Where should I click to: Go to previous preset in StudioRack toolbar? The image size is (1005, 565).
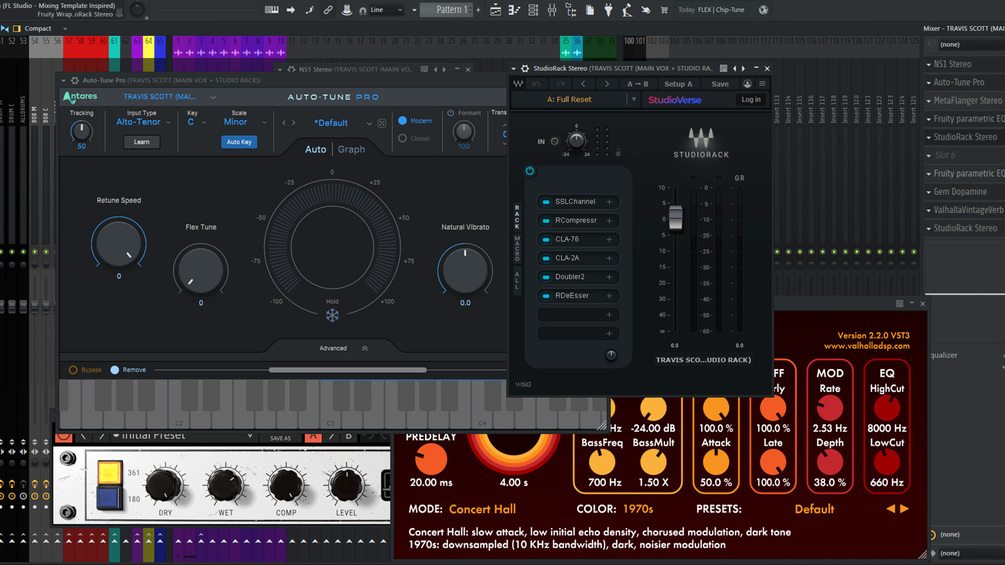tap(583, 84)
